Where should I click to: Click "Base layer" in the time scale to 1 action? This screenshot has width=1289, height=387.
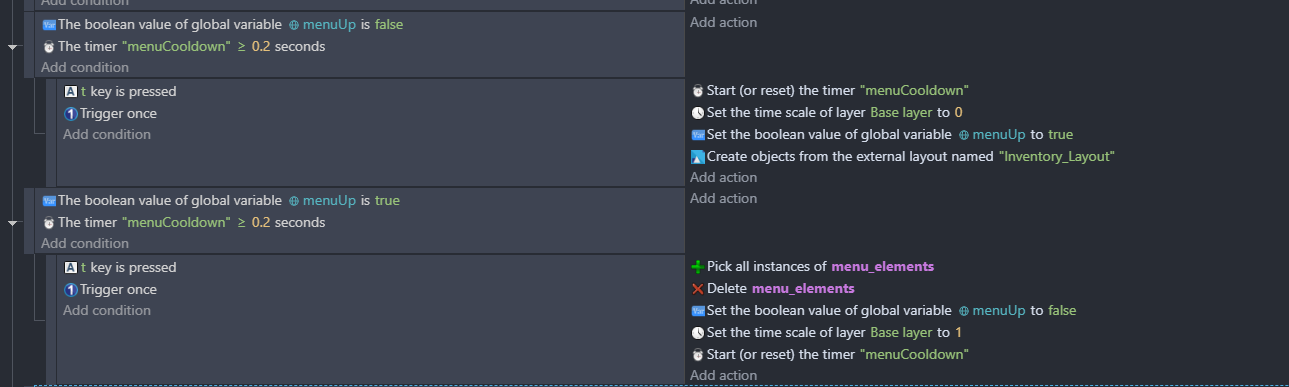tap(902, 332)
